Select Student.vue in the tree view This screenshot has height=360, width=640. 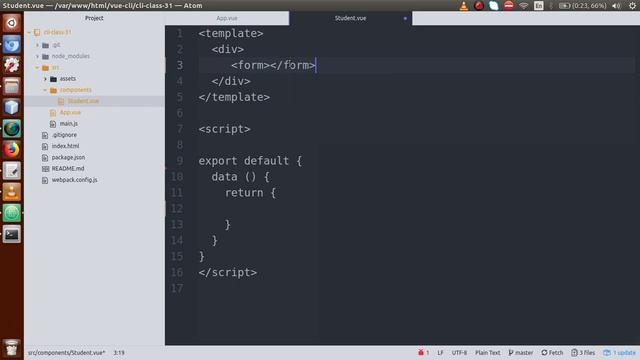83,101
